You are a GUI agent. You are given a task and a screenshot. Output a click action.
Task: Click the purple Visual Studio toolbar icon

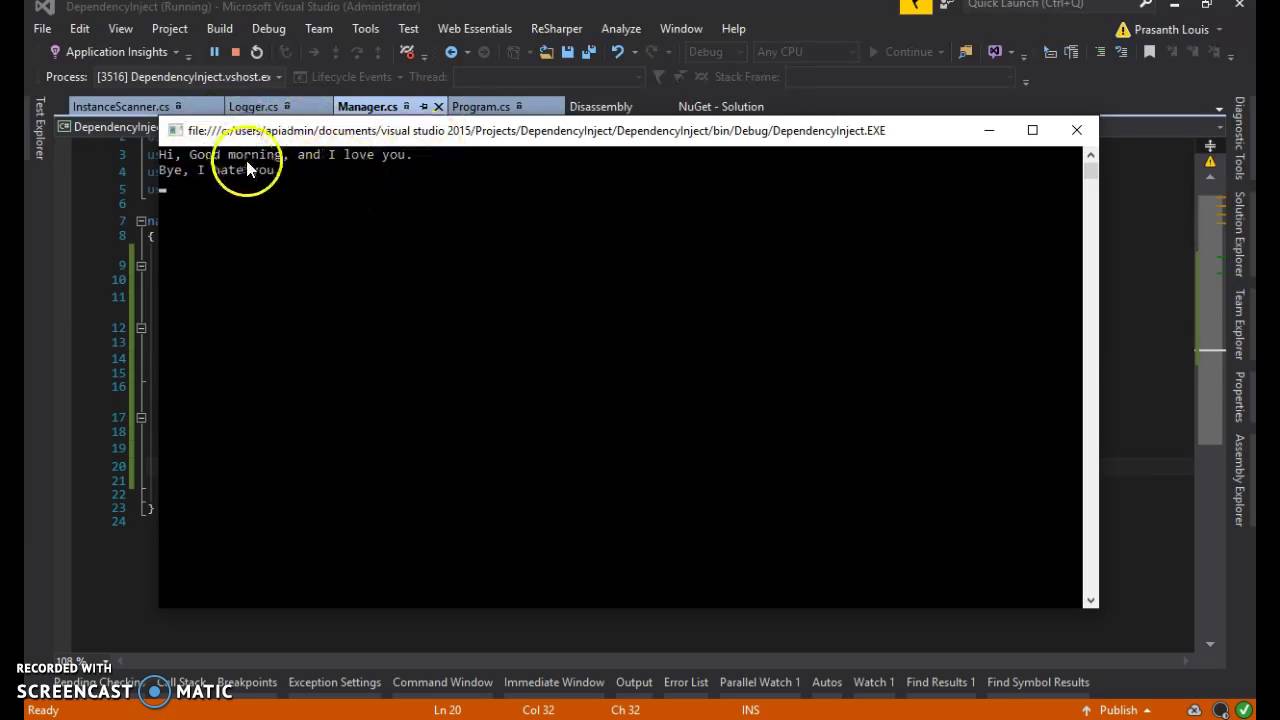[995, 52]
